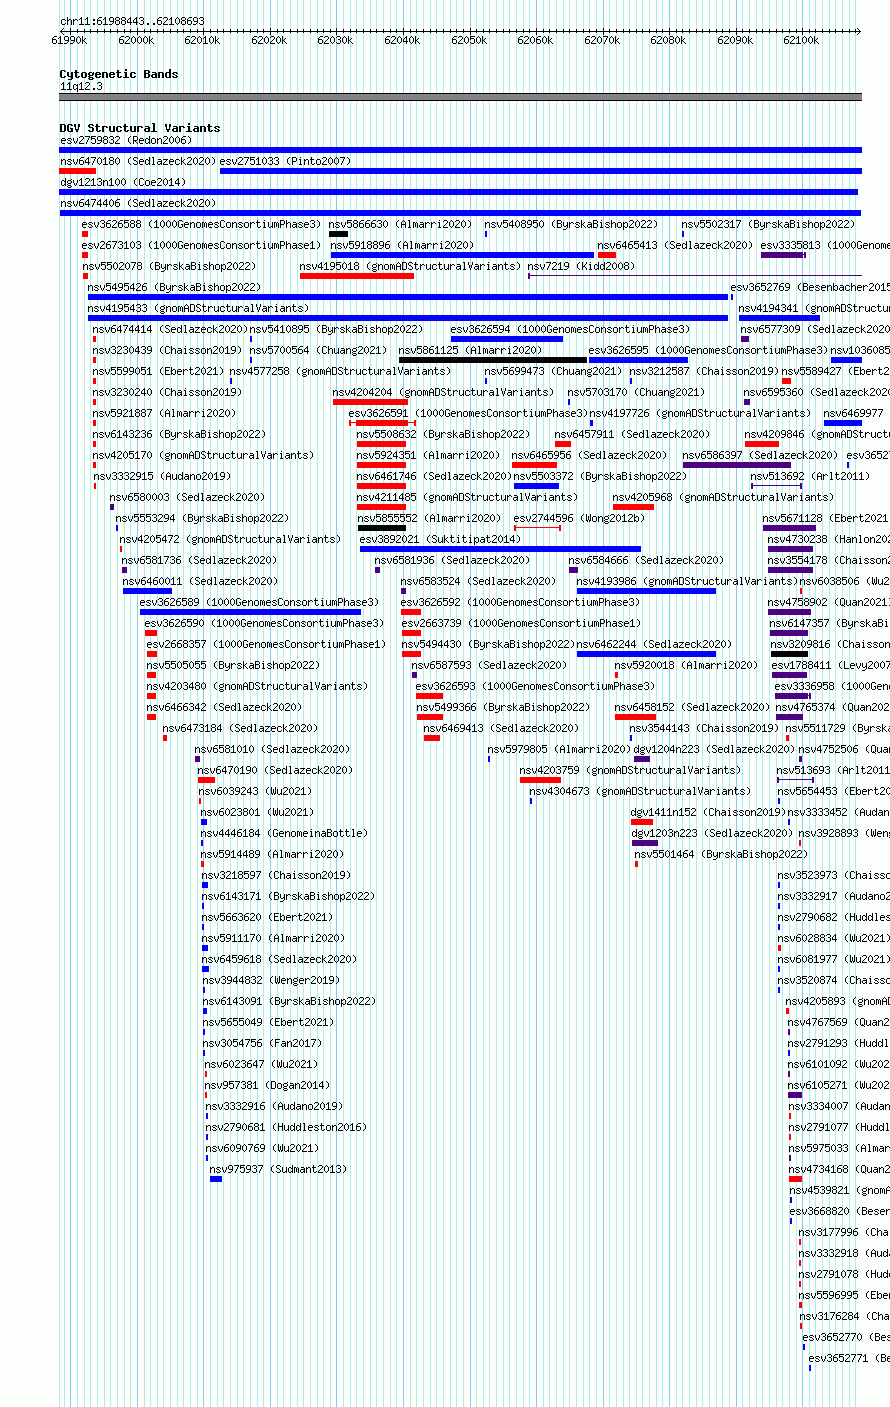
Task: Click nsv4205968 (gnomADStructuralVariants) label
Action: 723,497
